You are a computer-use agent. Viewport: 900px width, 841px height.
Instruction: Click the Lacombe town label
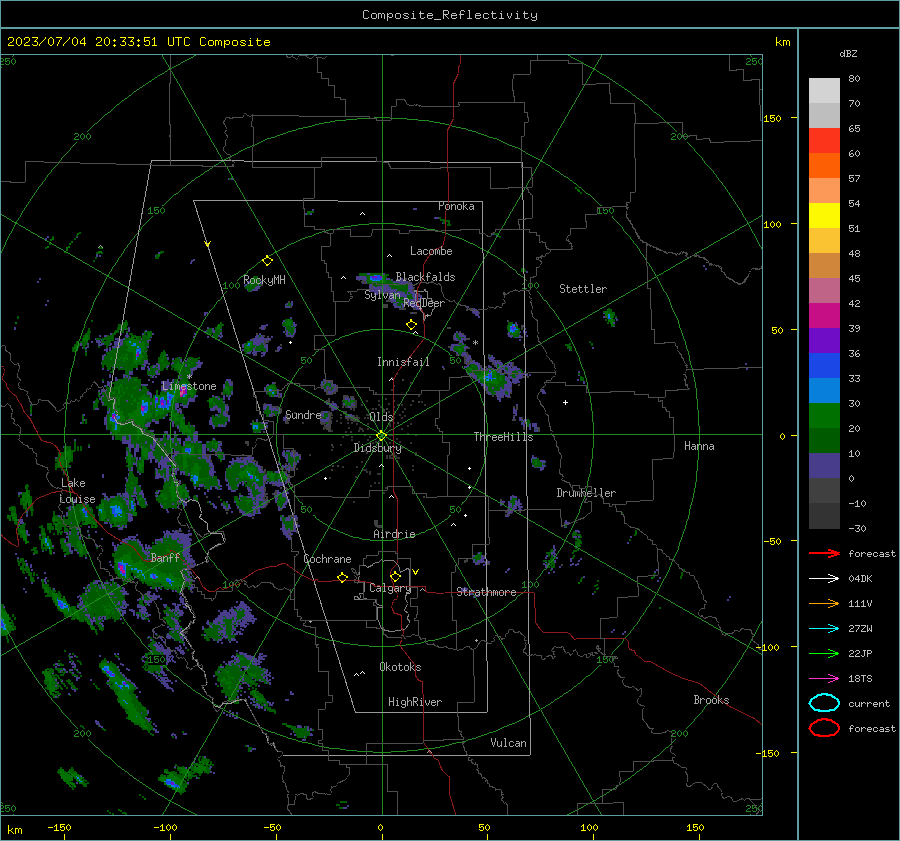point(431,251)
